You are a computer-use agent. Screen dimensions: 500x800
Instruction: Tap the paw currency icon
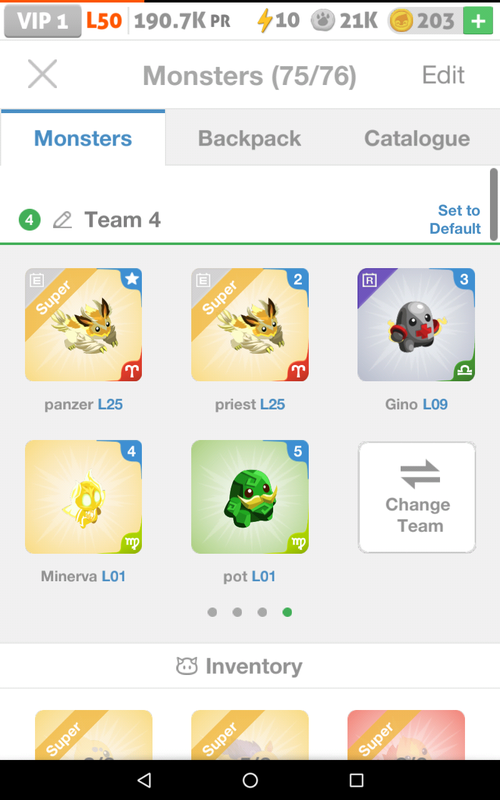[x=323, y=21]
